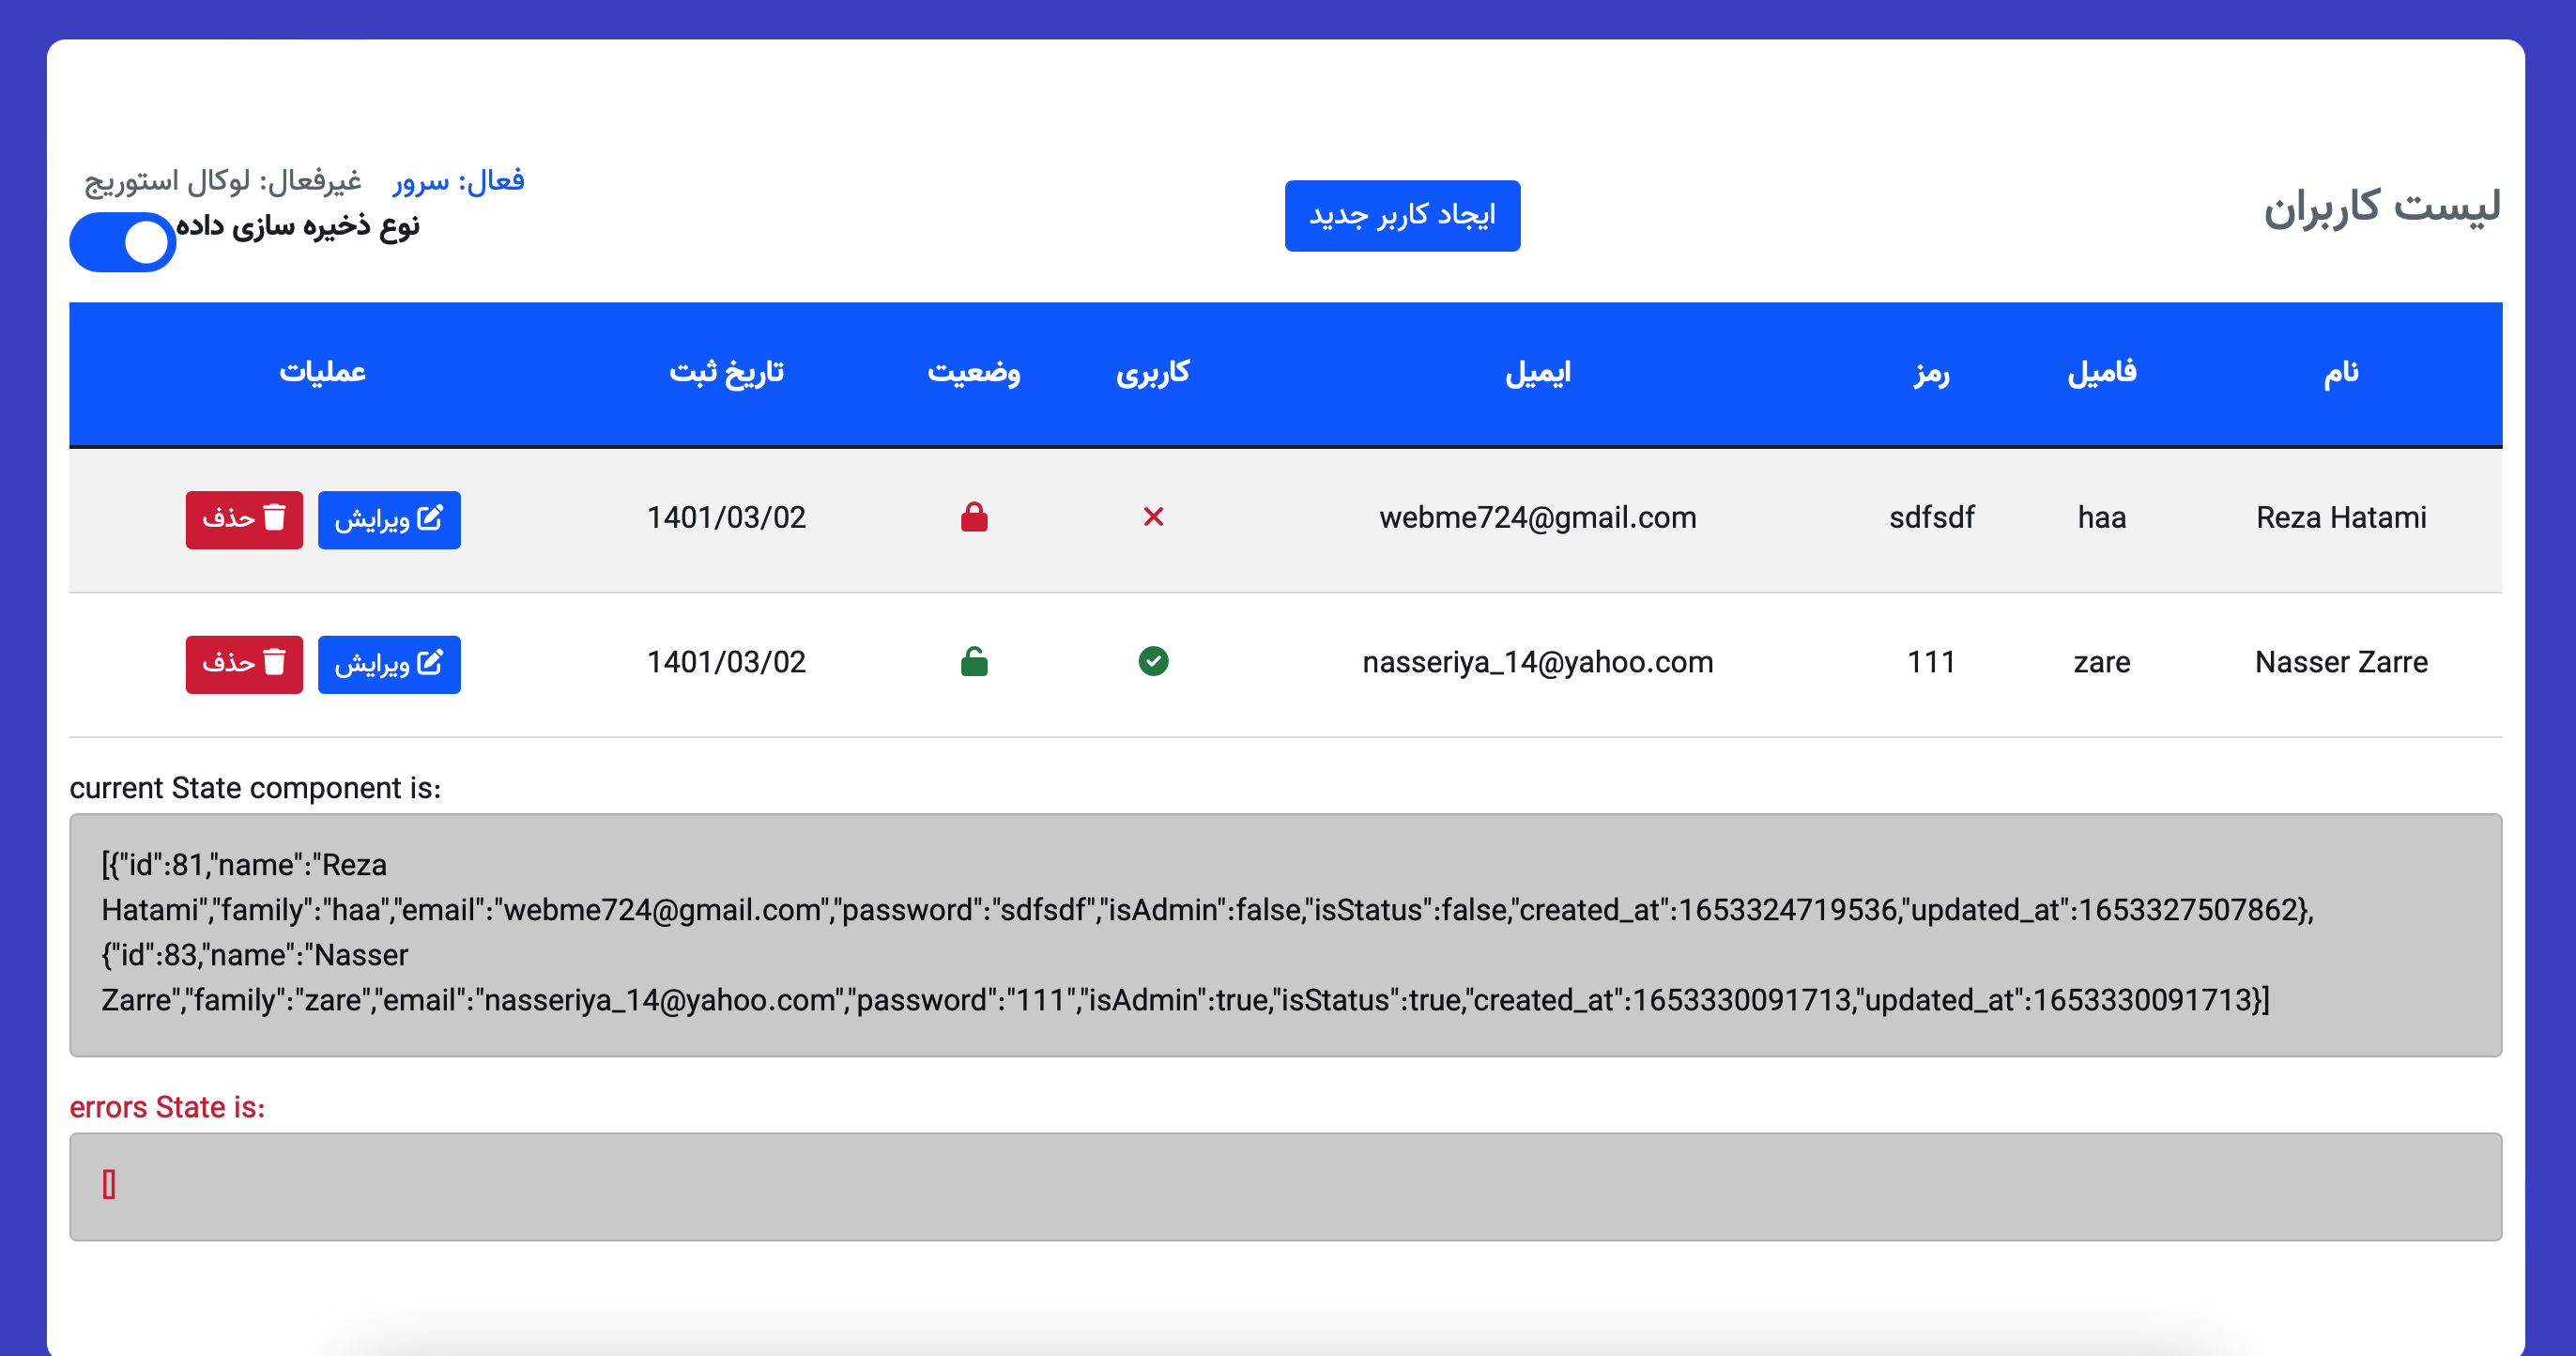Click the فعال: سرور label
This screenshot has width=2576, height=1356.
459,181
